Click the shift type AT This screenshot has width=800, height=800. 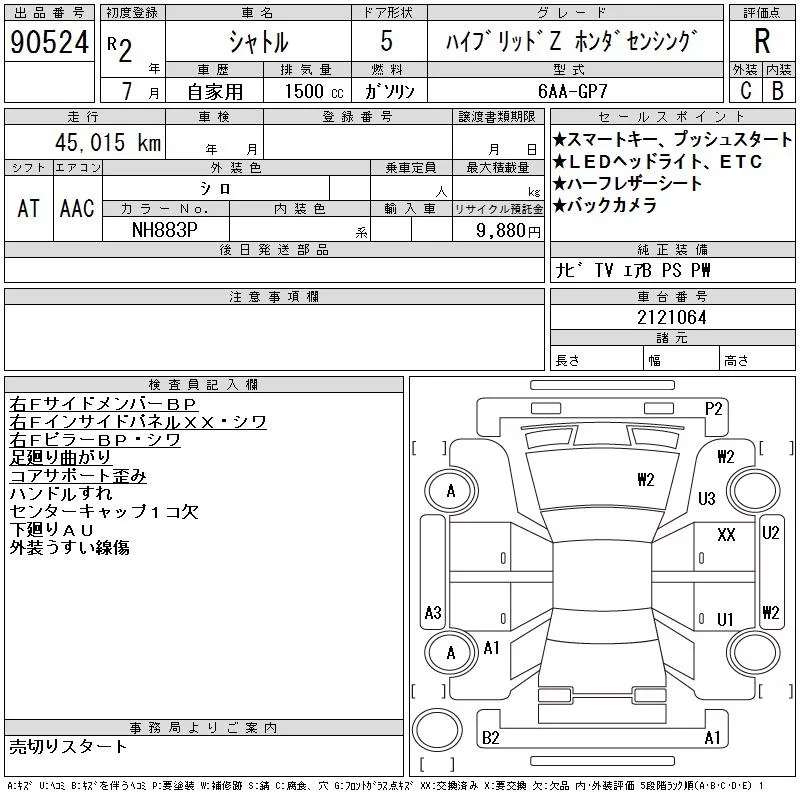click(29, 208)
